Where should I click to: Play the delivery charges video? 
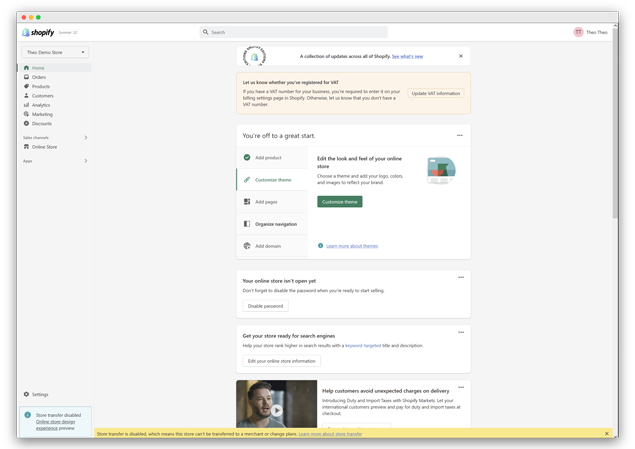(277, 410)
